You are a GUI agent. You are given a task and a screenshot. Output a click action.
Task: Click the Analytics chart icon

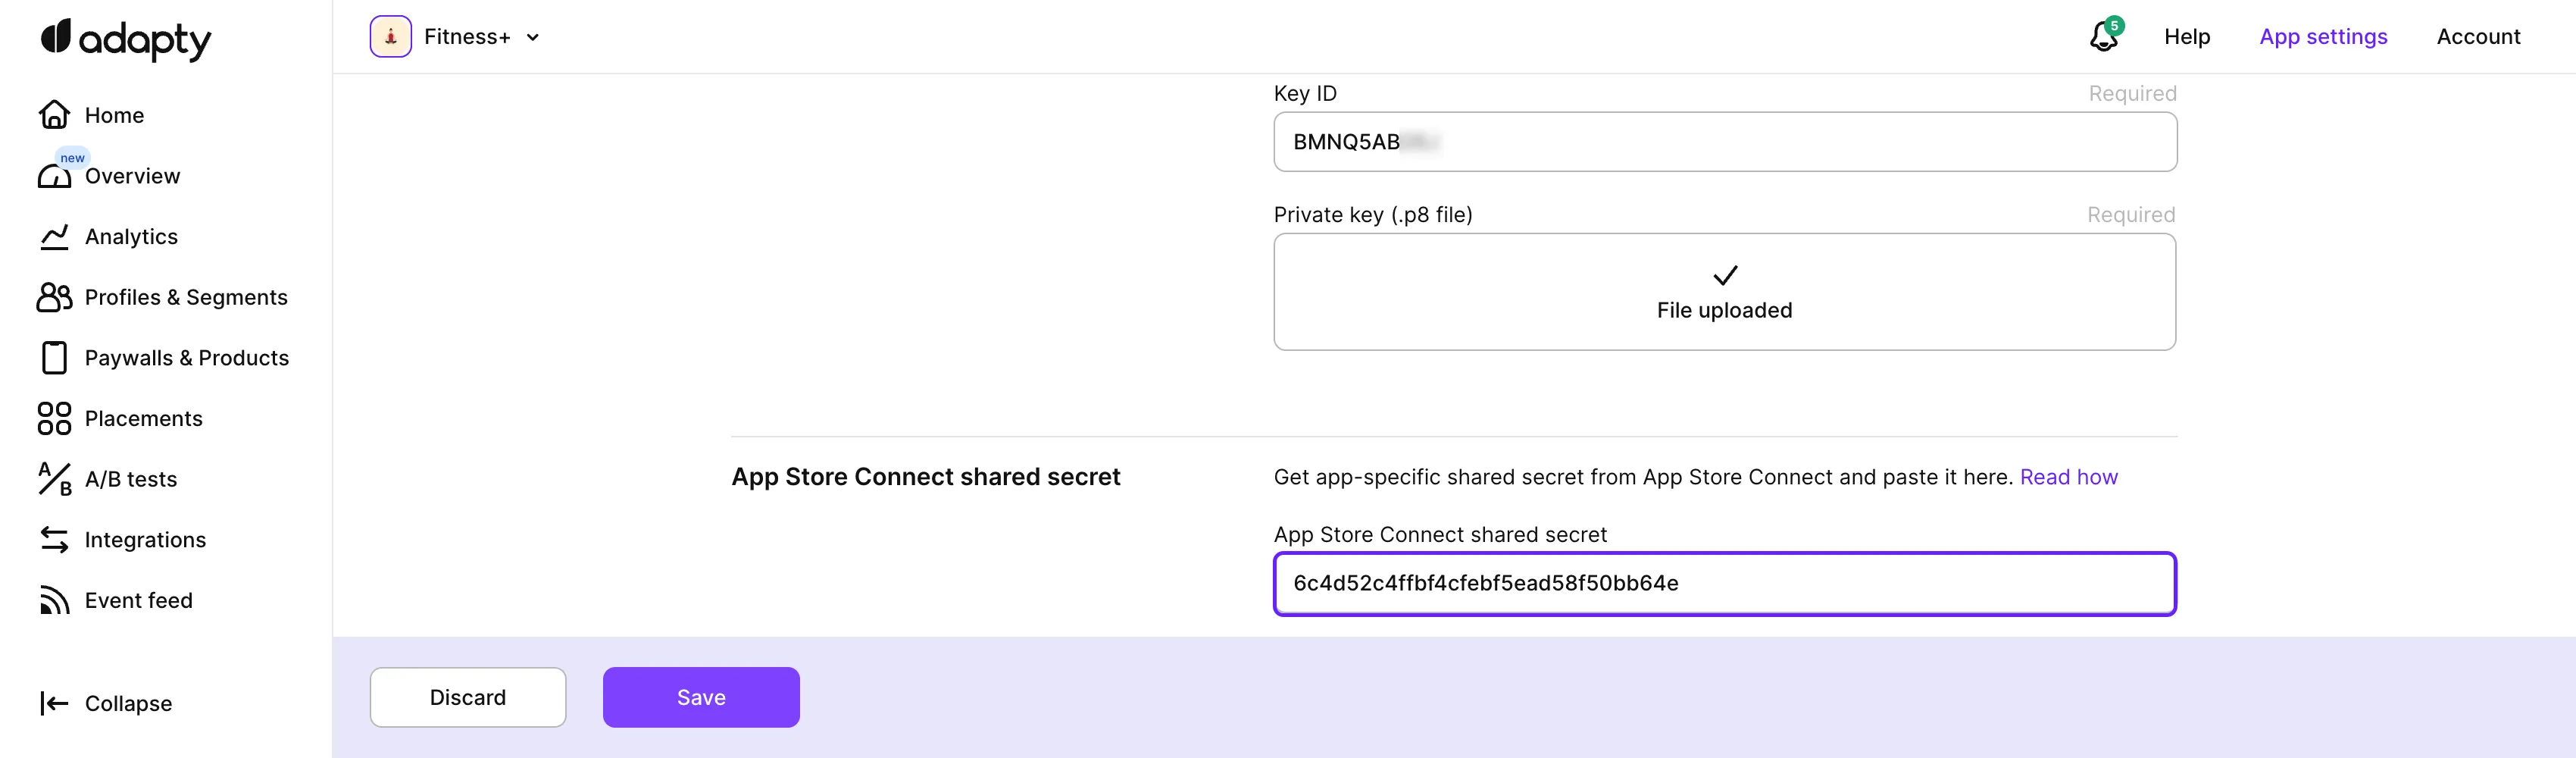[x=54, y=237]
